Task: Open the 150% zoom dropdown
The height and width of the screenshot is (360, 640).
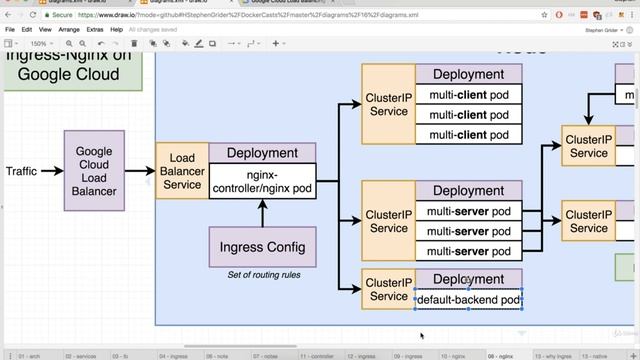Action: coord(41,43)
